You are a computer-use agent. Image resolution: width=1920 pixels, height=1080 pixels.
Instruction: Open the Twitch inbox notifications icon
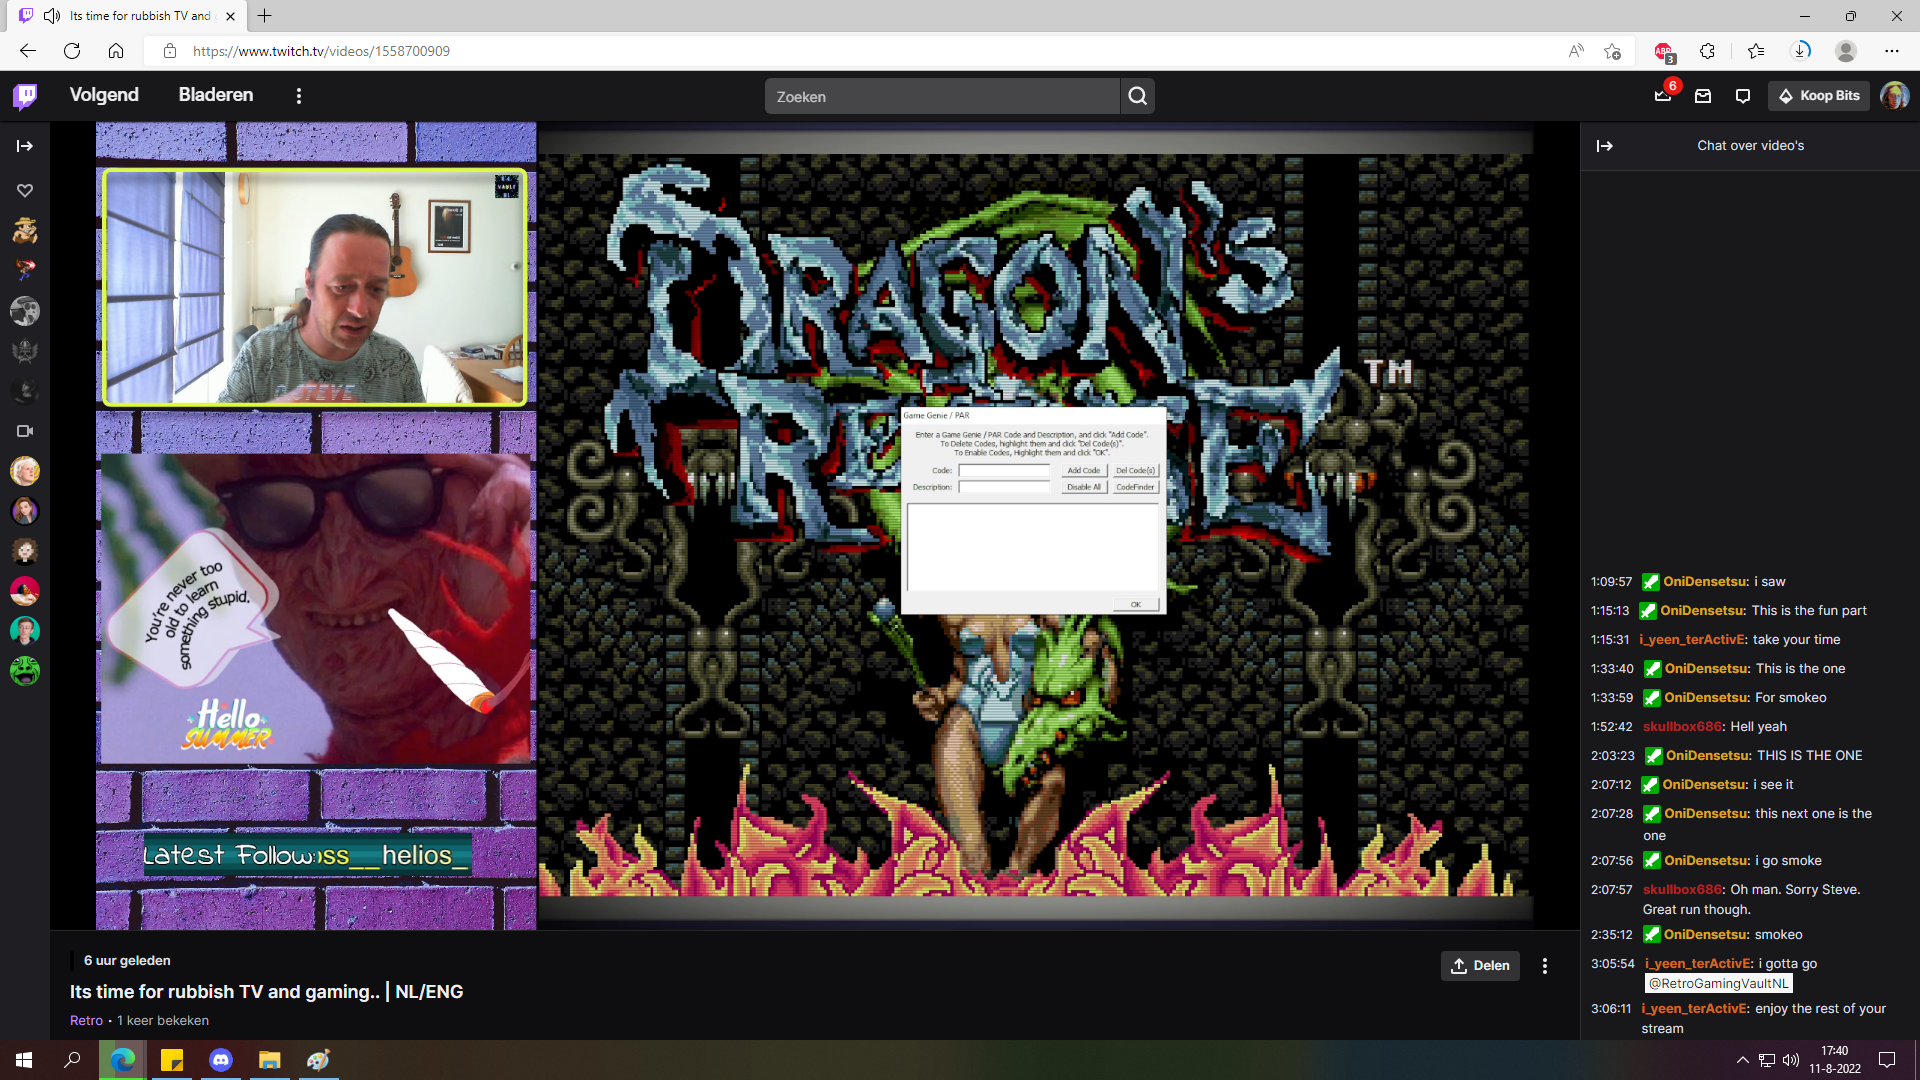pos(1703,96)
